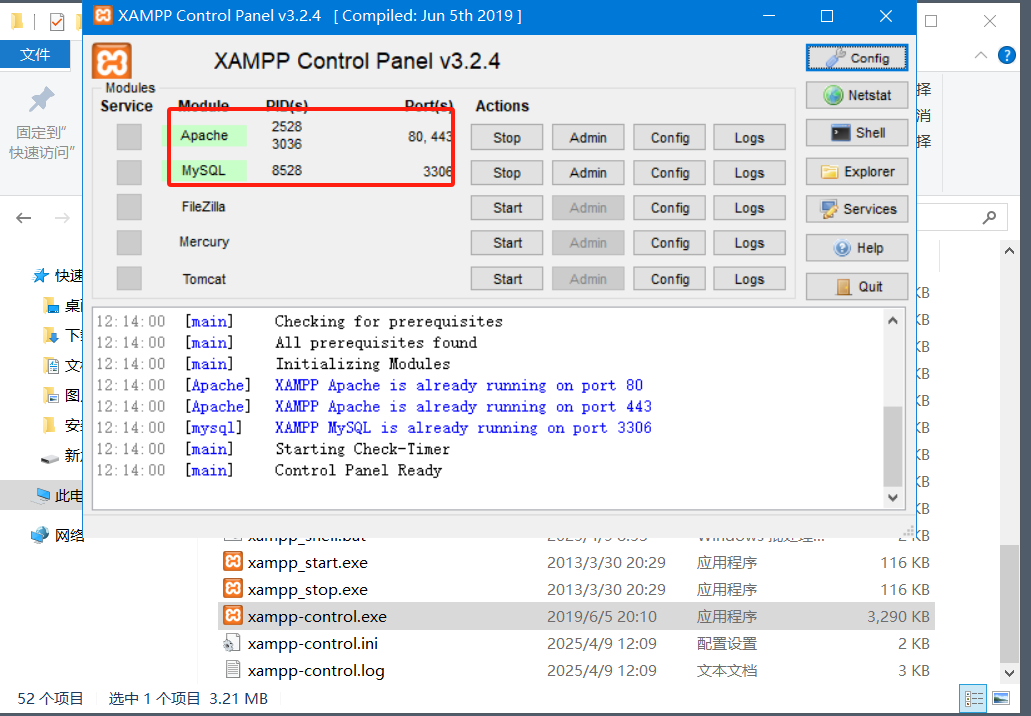This screenshot has height=716, width=1031.
Task: Open the MySQL Config menu
Action: 669,173
